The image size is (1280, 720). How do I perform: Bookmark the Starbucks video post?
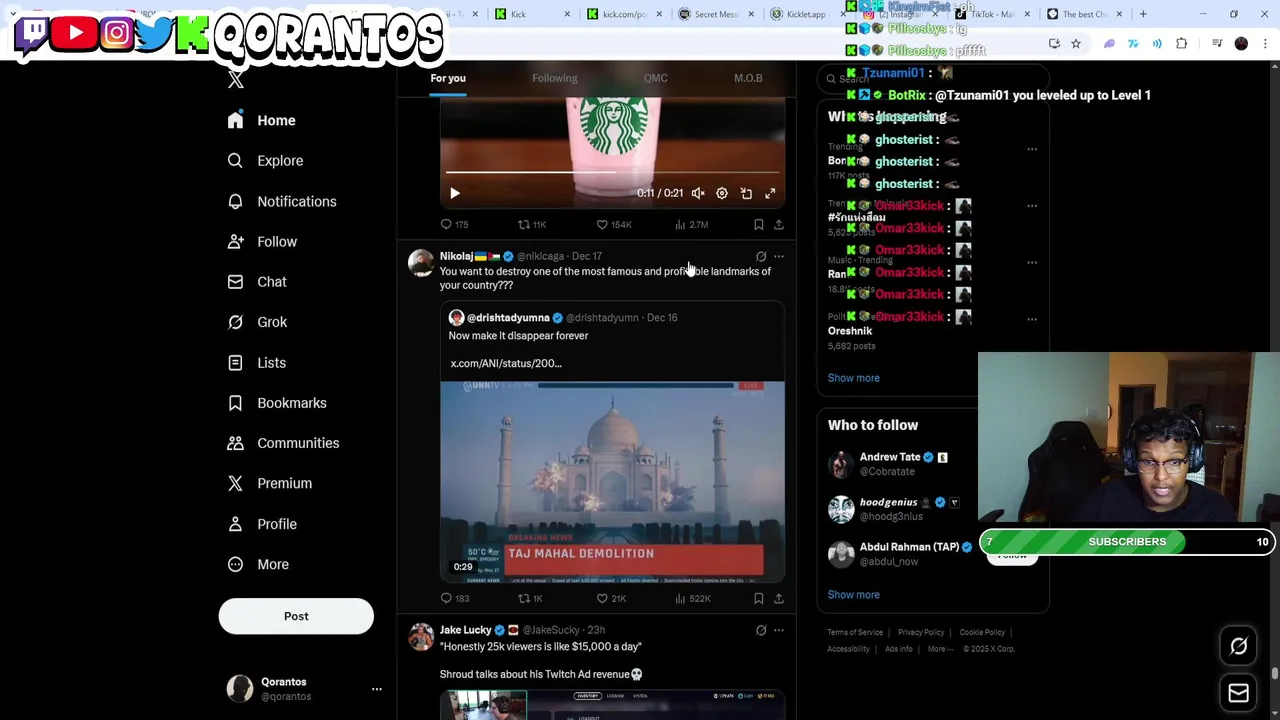[758, 225]
